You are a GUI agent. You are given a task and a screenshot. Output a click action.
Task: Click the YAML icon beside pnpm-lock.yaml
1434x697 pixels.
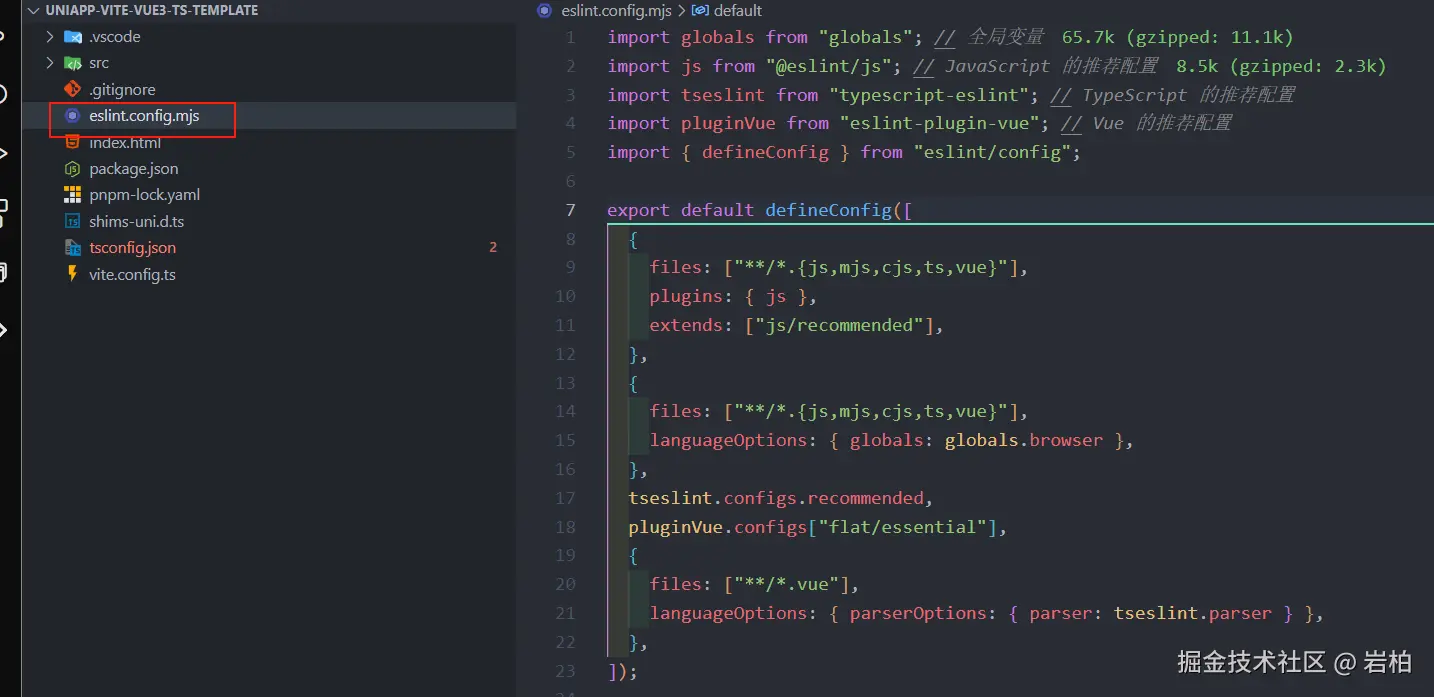tap(72, 195)
